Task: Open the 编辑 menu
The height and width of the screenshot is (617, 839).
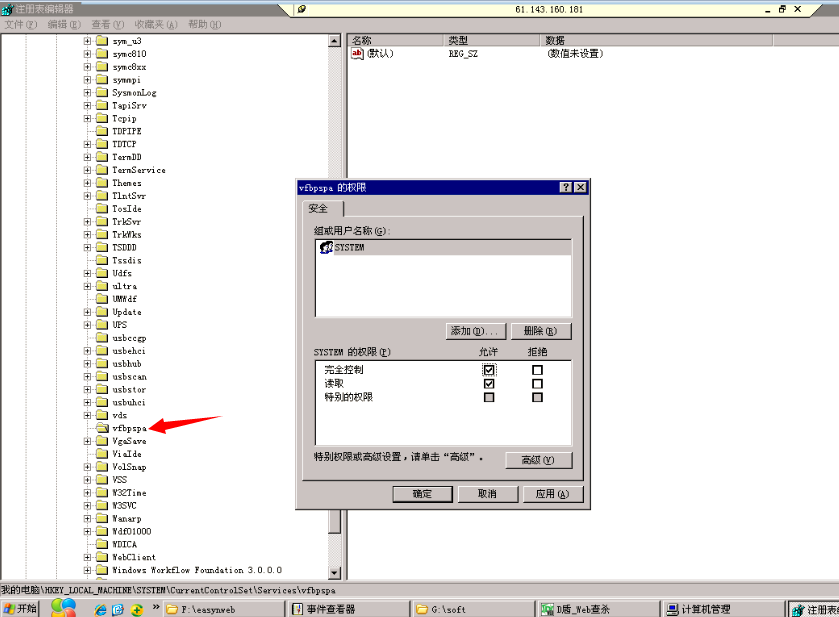Action: (x=64, y=24)
